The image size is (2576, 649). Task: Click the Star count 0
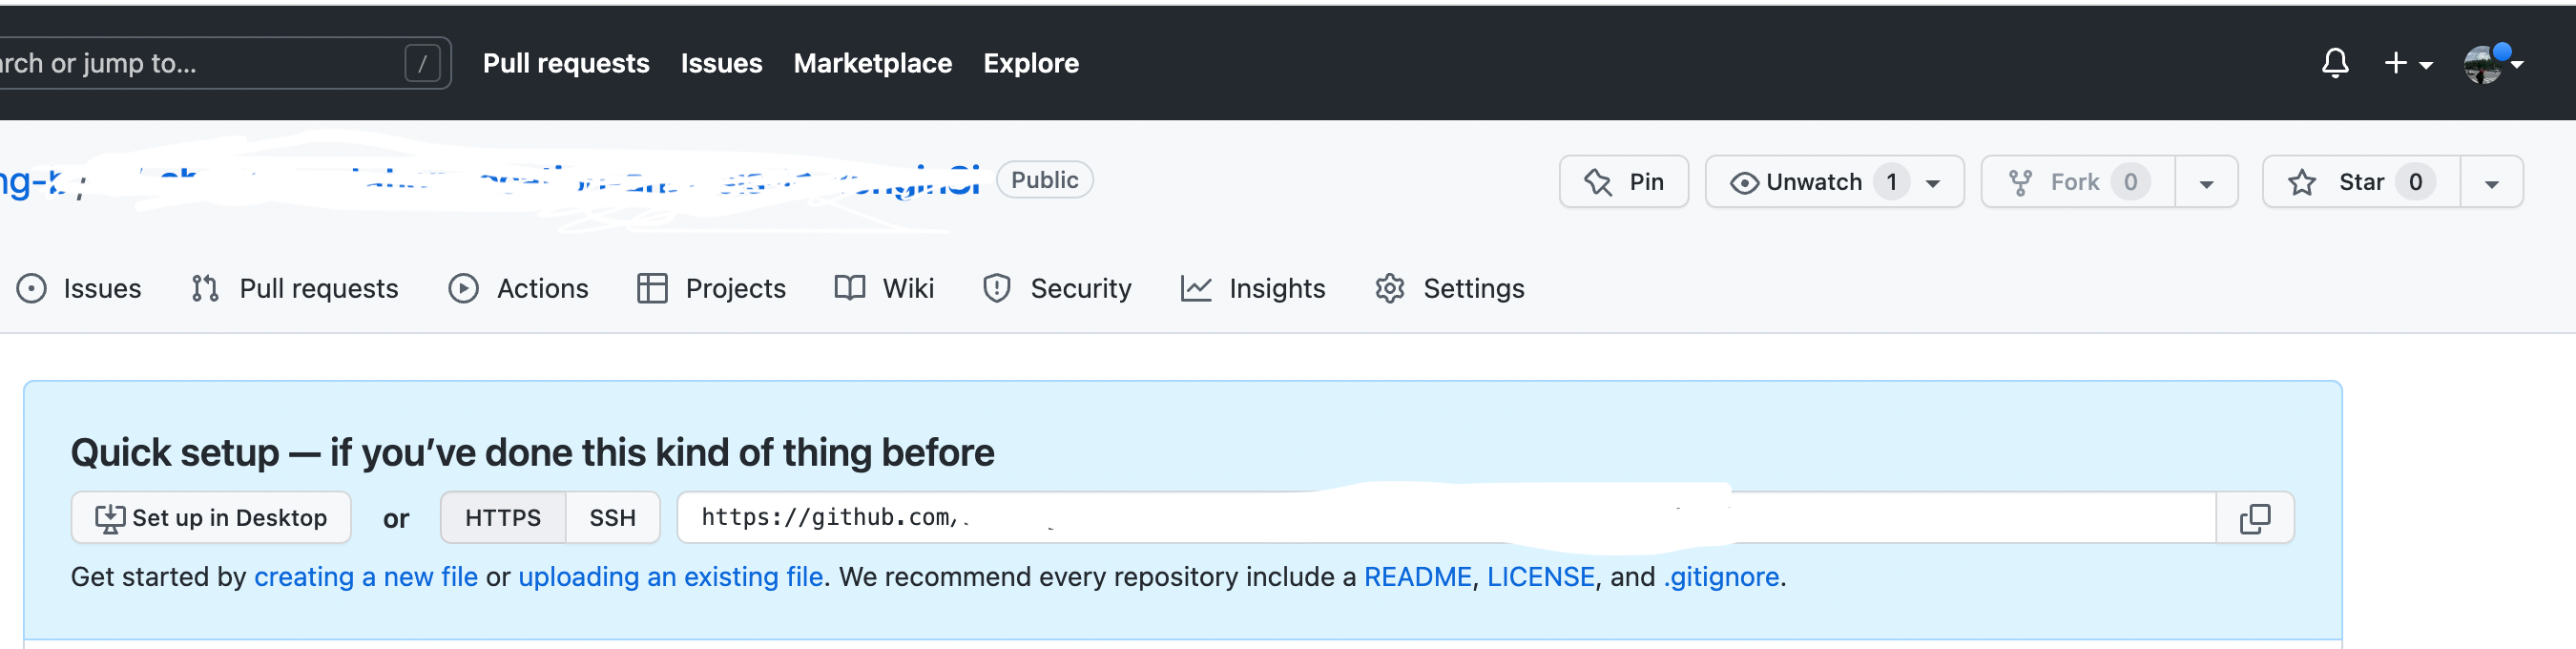point(2415,182)
